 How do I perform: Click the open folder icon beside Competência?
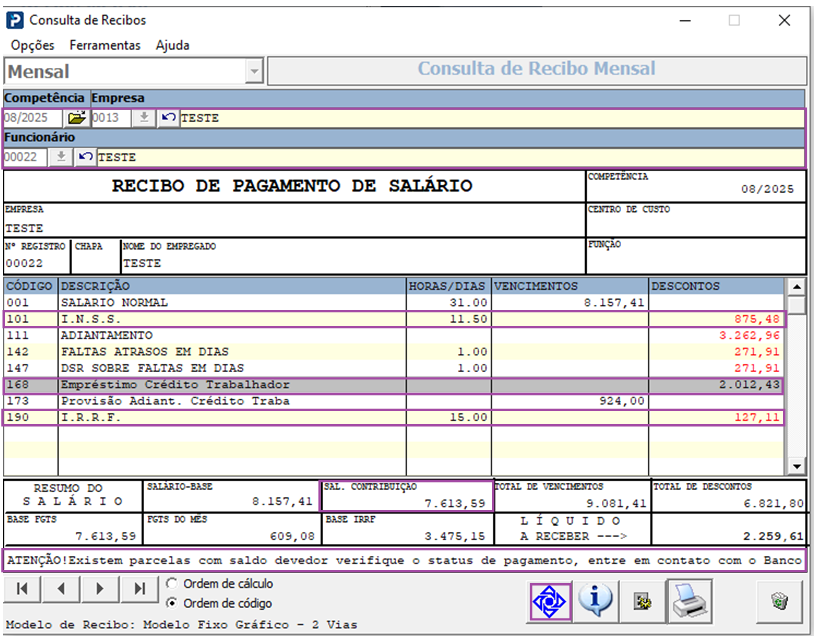coord(77,118)
